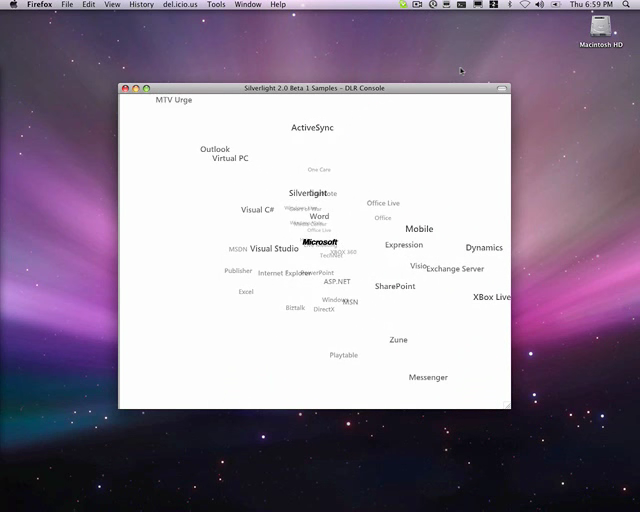
Task: Open the Help menu
Action: 278,4
